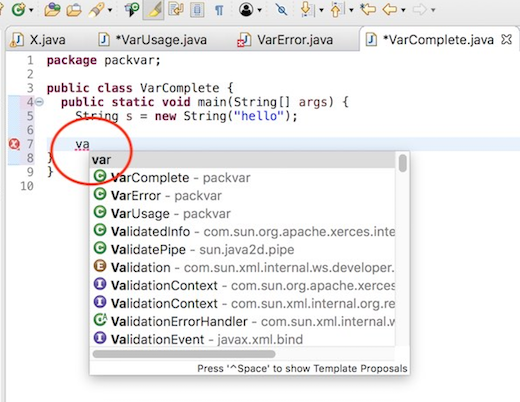Click the Next Annotation down-arrow icon
This screenshot has height=402, width=520.
[x=307, y=10]
